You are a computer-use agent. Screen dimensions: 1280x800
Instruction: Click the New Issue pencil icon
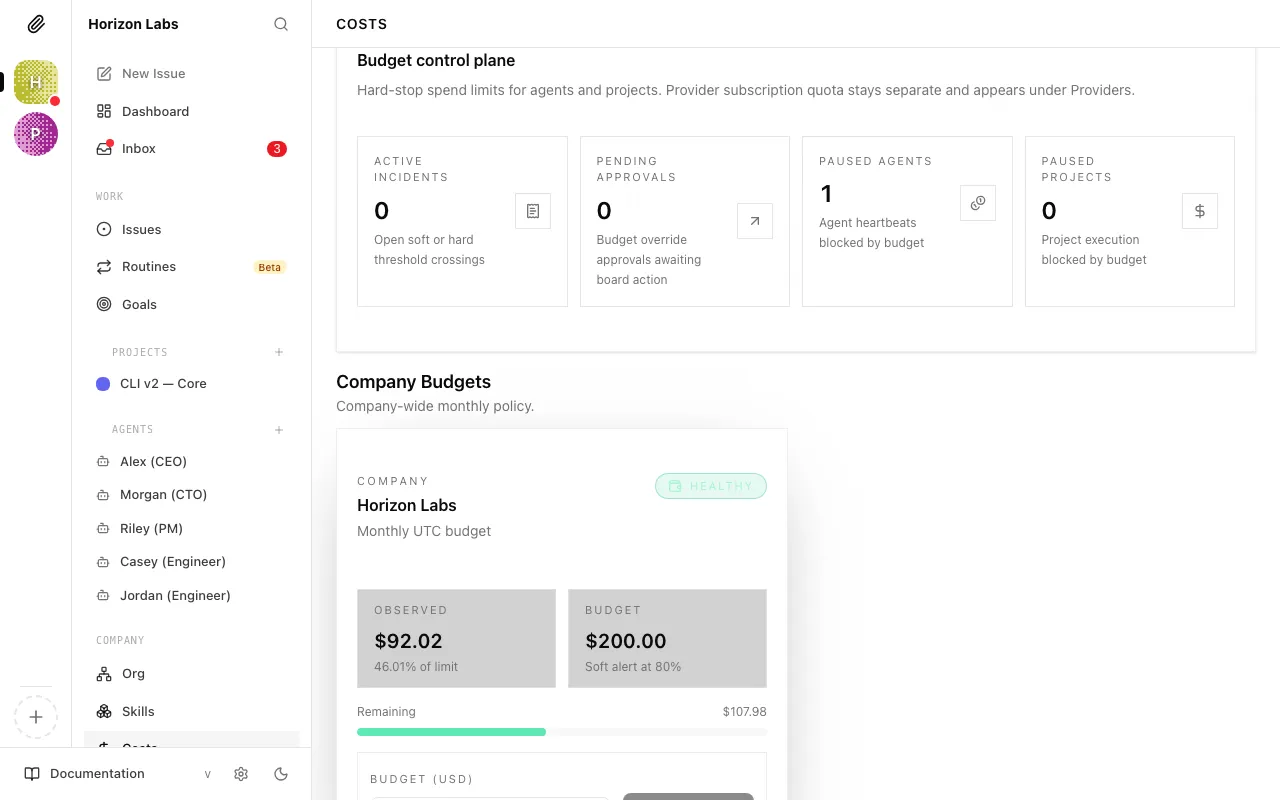coord(104,74)
